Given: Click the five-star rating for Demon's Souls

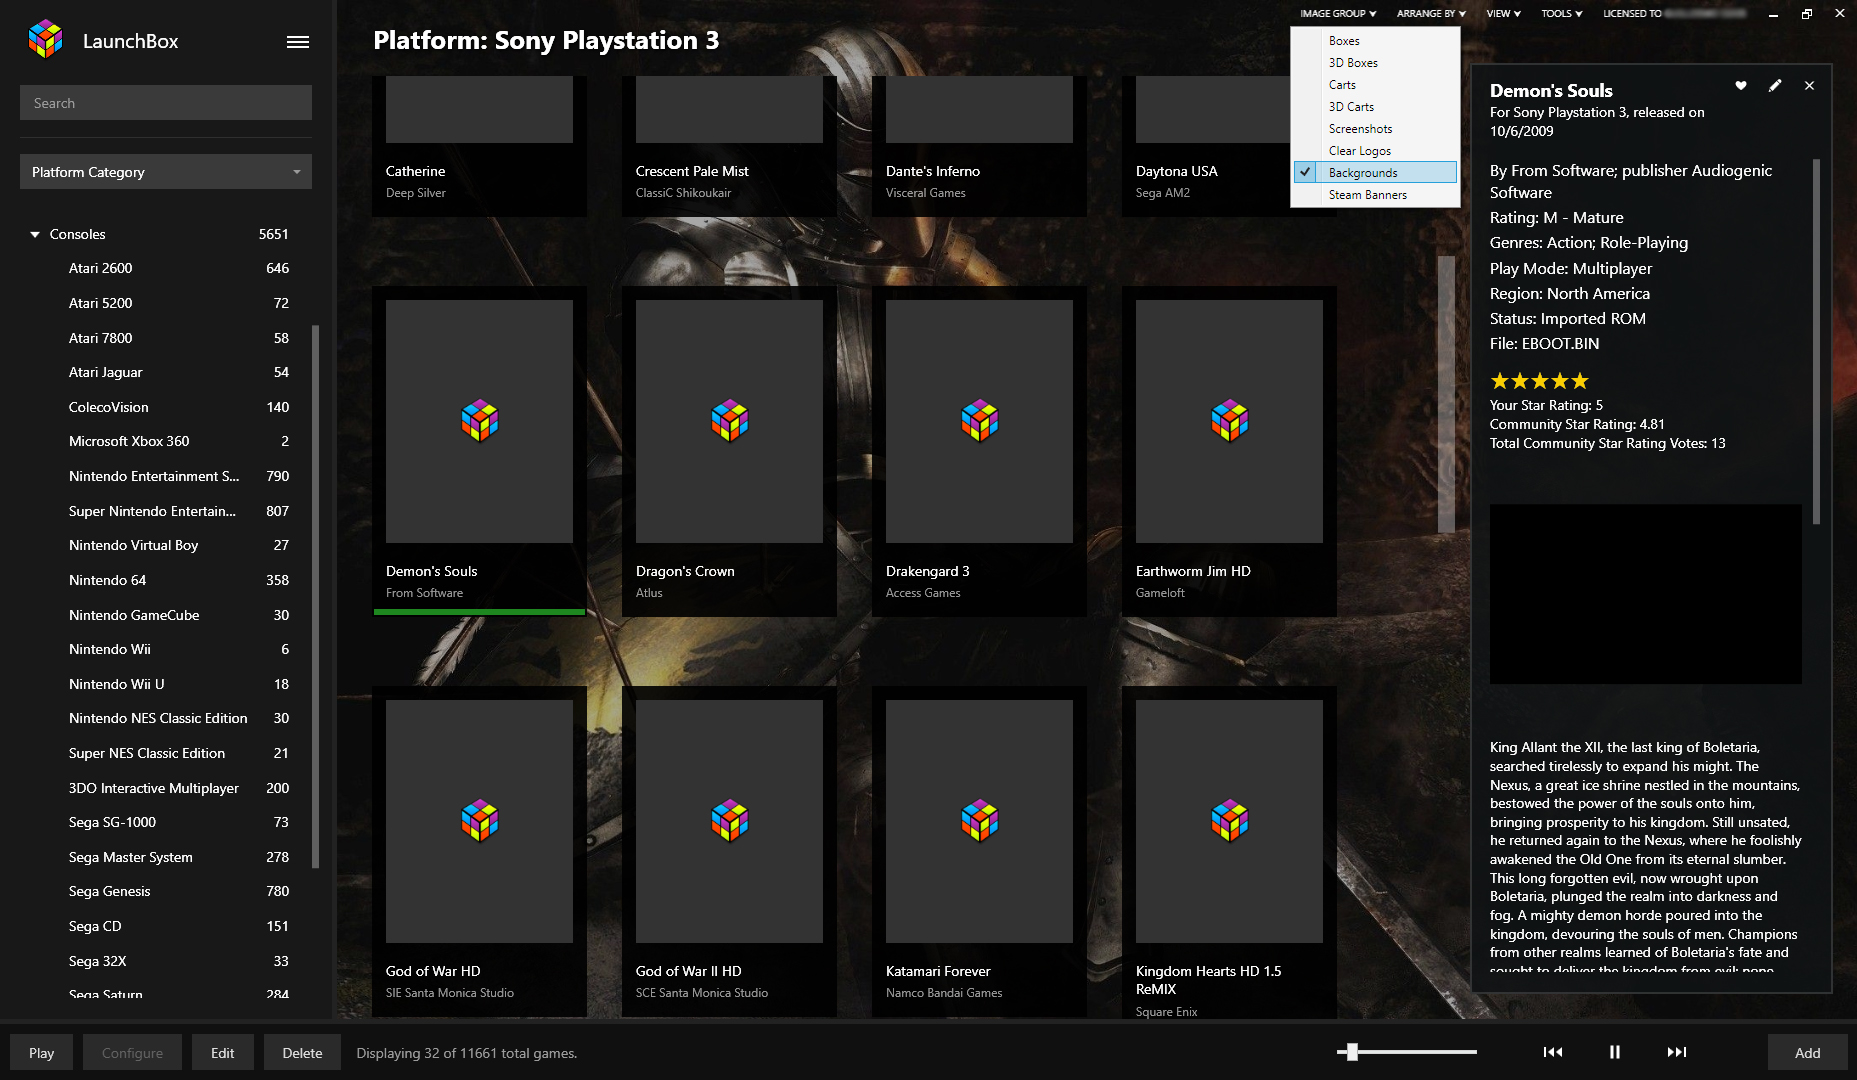Looking at the screenshot, I should click(x=1539, y=381).
